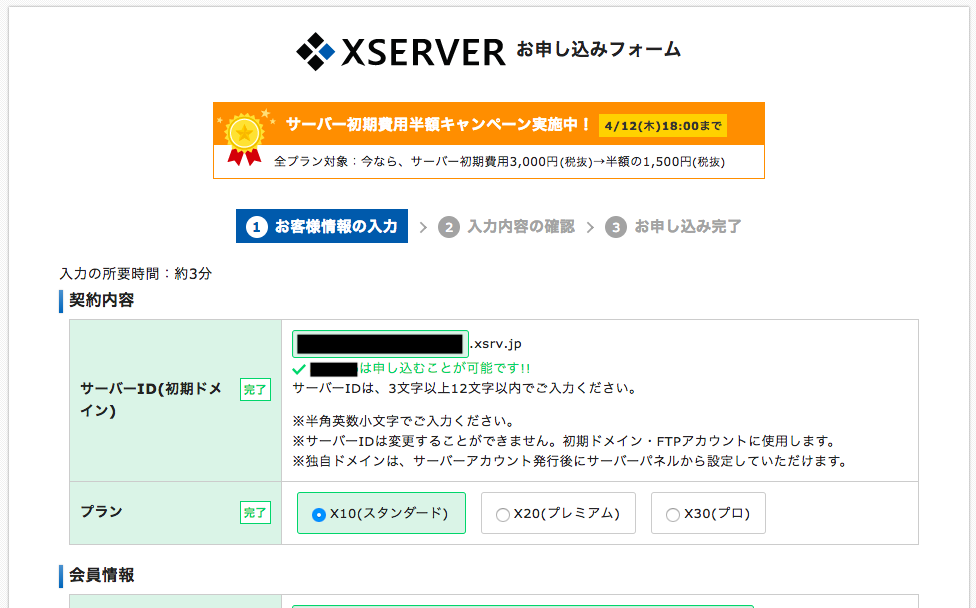Click the step 1 number circle
The width and height of the screenshot is (976, 608).
pos(256,227)
